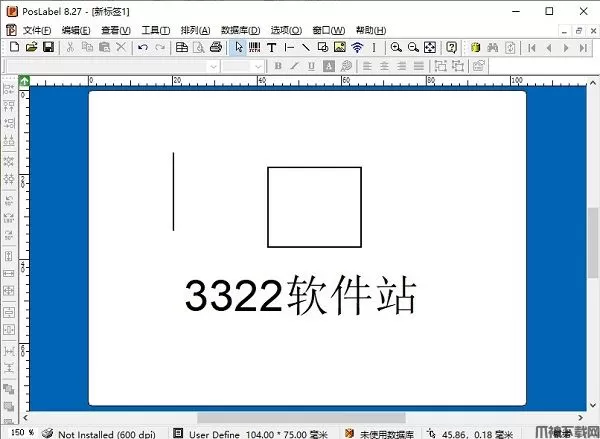Set text alignment to center

tap(384, 66)
